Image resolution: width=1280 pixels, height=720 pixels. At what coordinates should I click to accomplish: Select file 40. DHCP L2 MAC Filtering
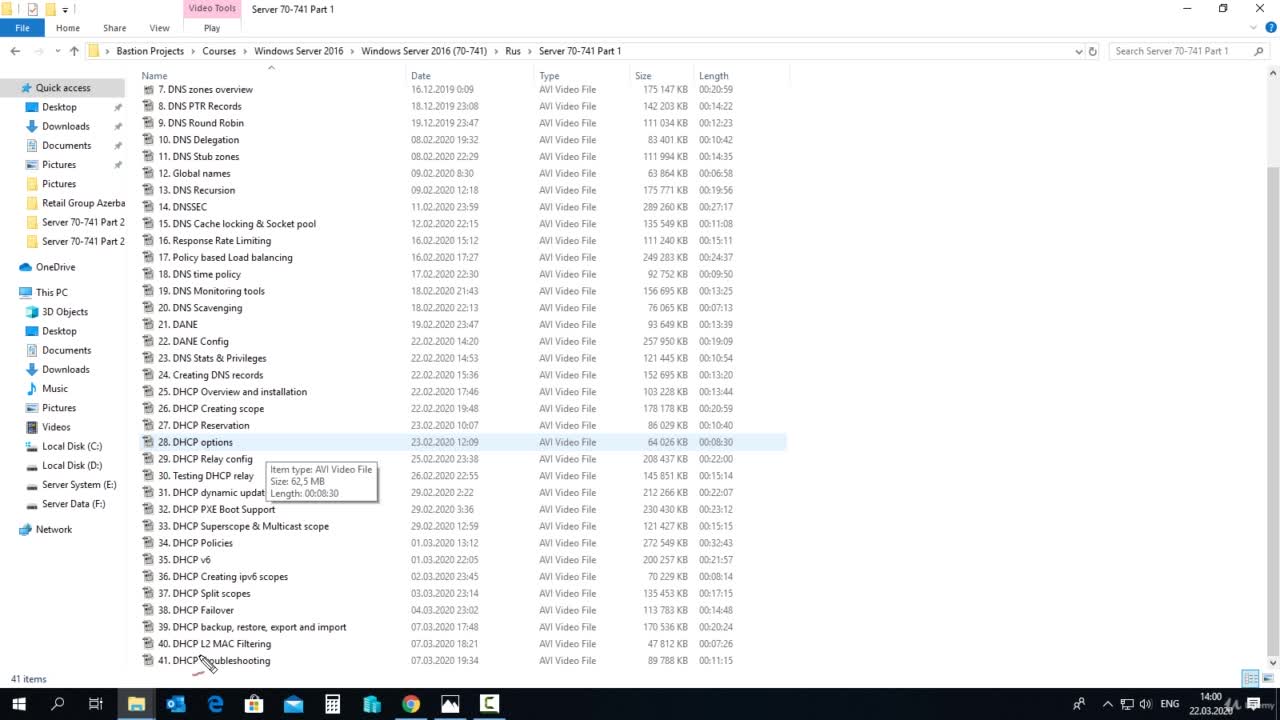pyautogui.click(x=214, y=644)
